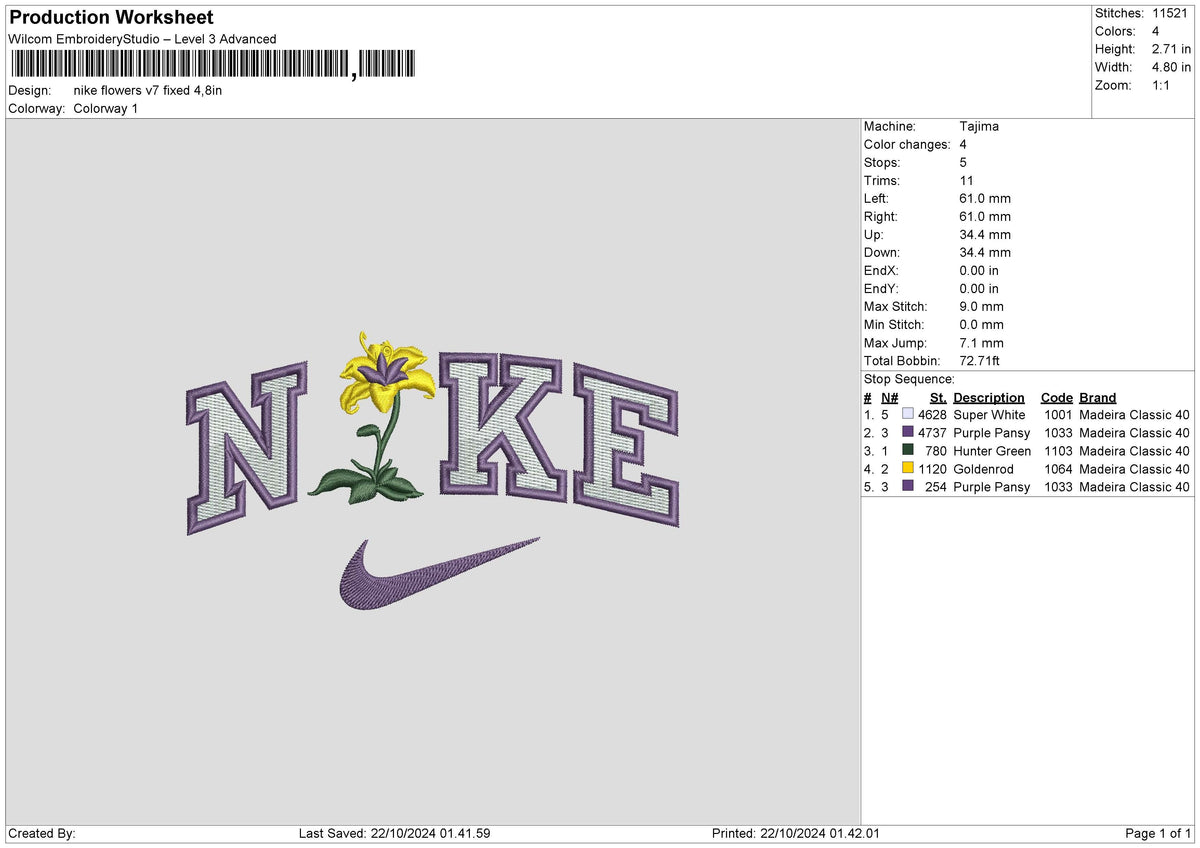Click the 61.0 mm value in the Left row
The height and width of the screenshot is (848, 1200).
click(x=985, y=199)
